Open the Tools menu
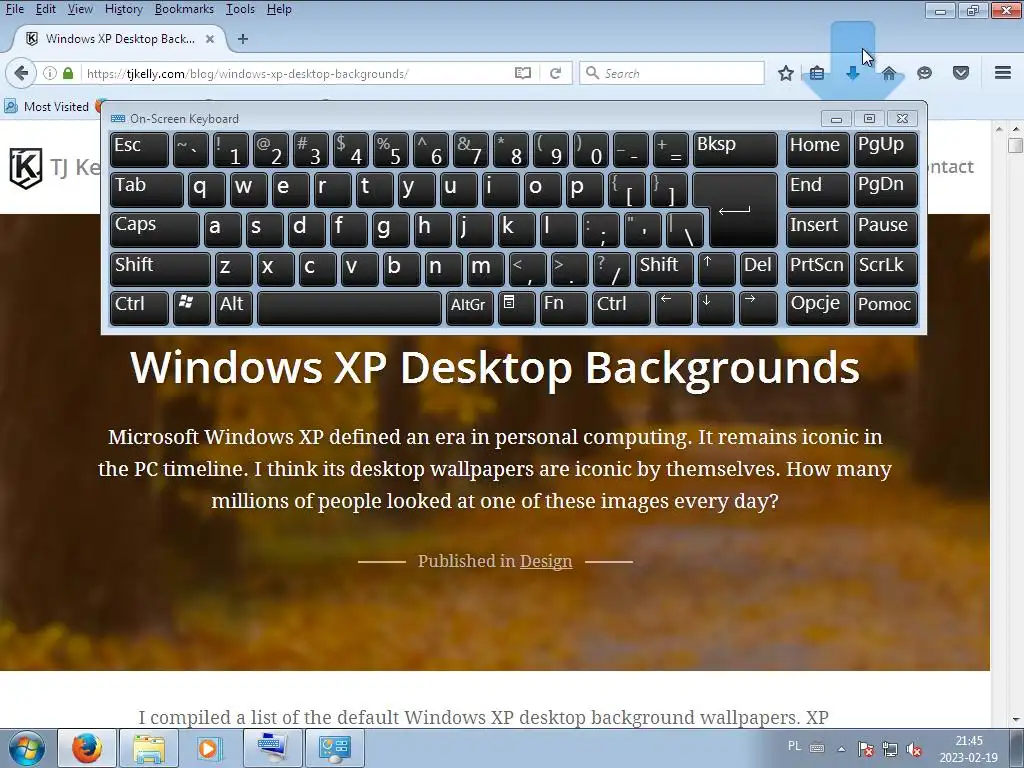This screenshot has height=768, width=1024. (240, 9)
